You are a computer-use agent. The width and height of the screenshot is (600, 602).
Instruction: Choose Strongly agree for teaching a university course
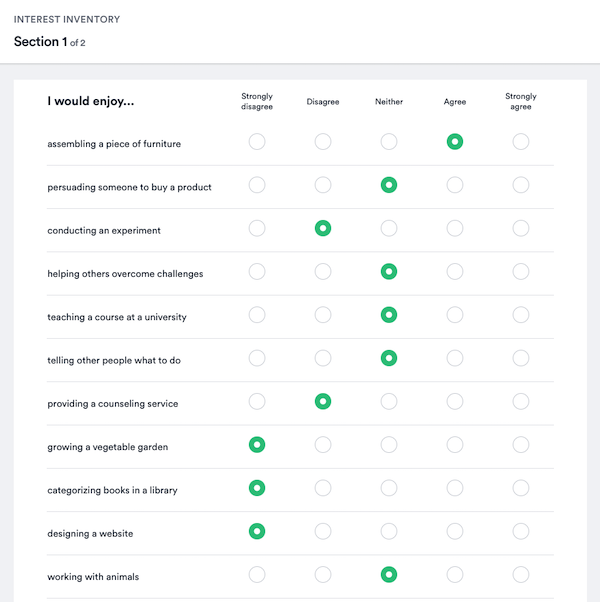(x=521, y=315)
